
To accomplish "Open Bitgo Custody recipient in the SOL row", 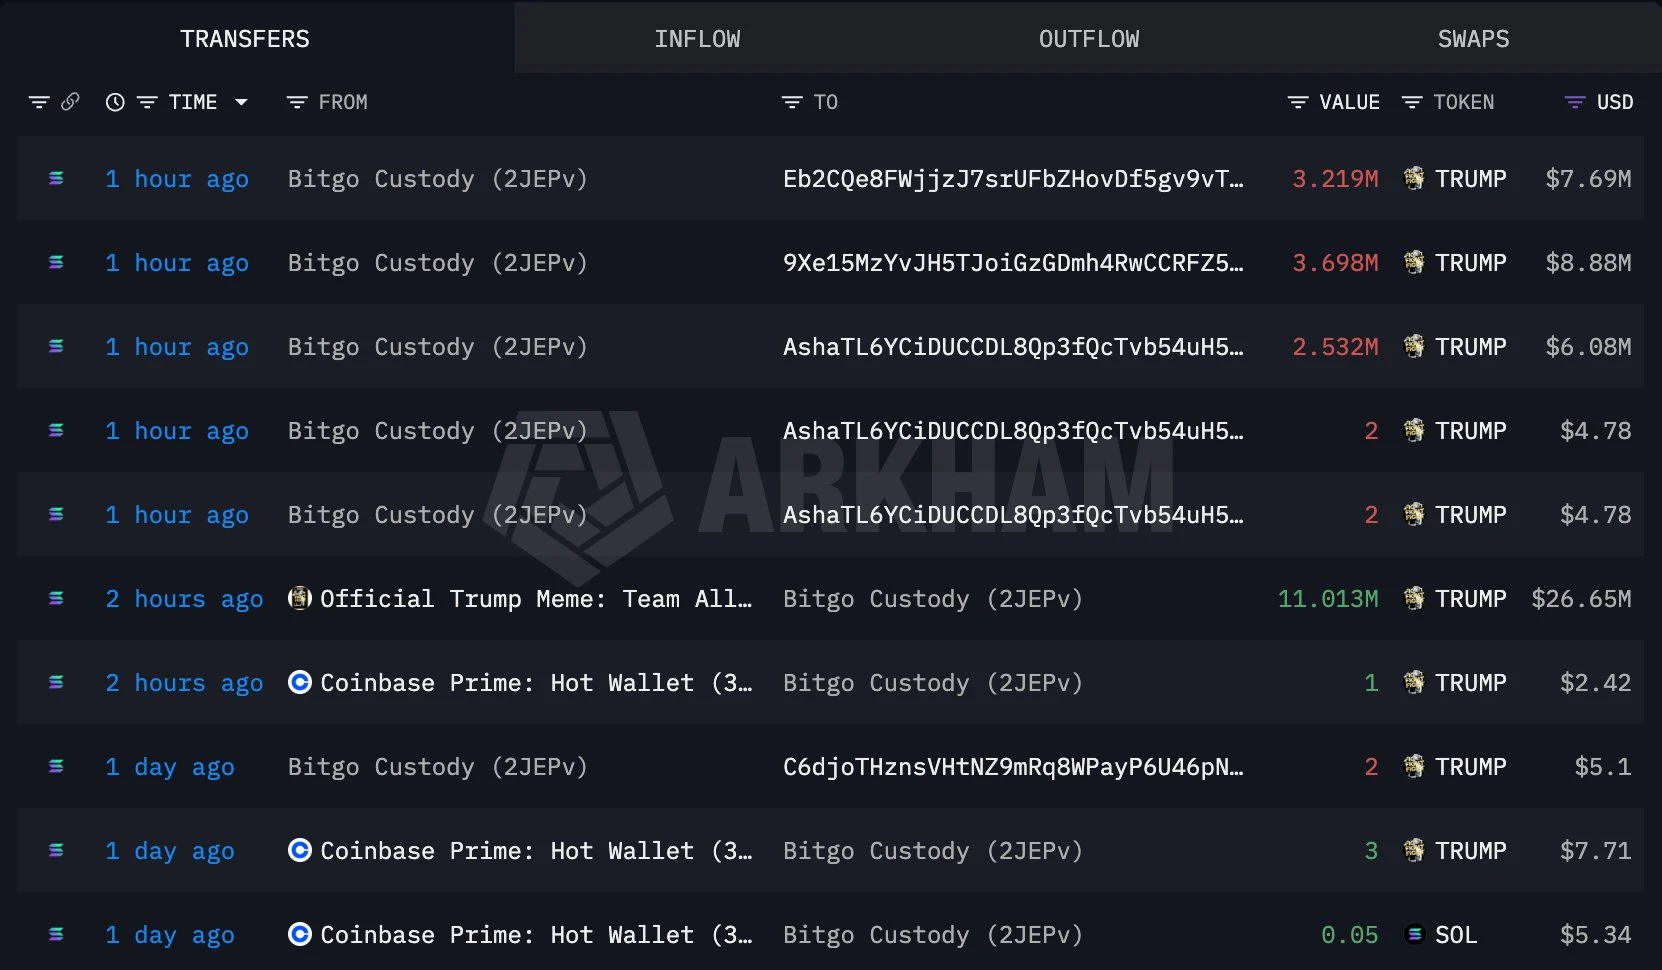I will point(933,935).
